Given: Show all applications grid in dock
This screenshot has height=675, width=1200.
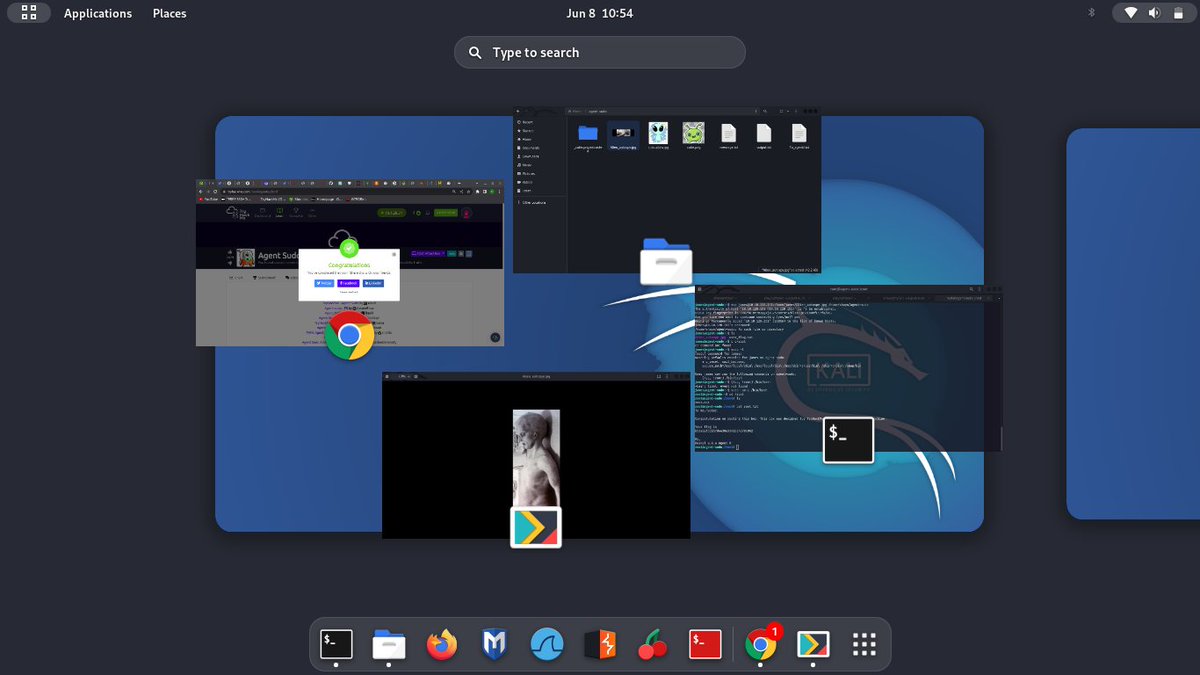Looking at the screenshot, I should click(865, 644).
